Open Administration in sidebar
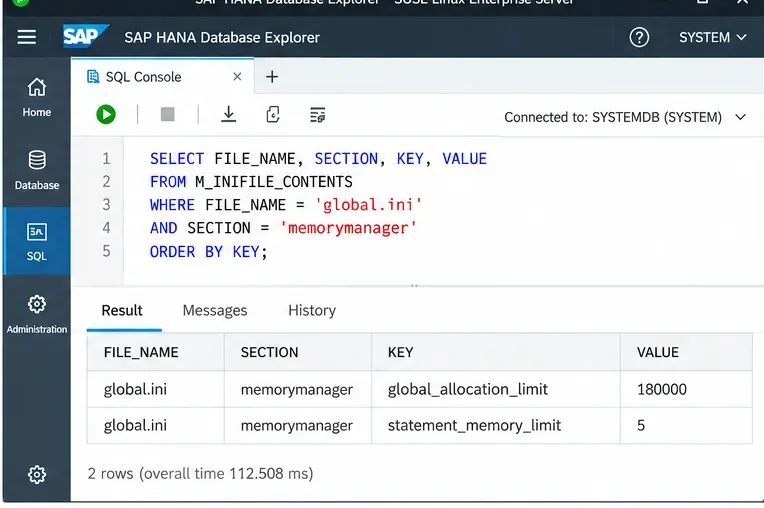Screen dimensions: 764x508 (x=37, y=315)
